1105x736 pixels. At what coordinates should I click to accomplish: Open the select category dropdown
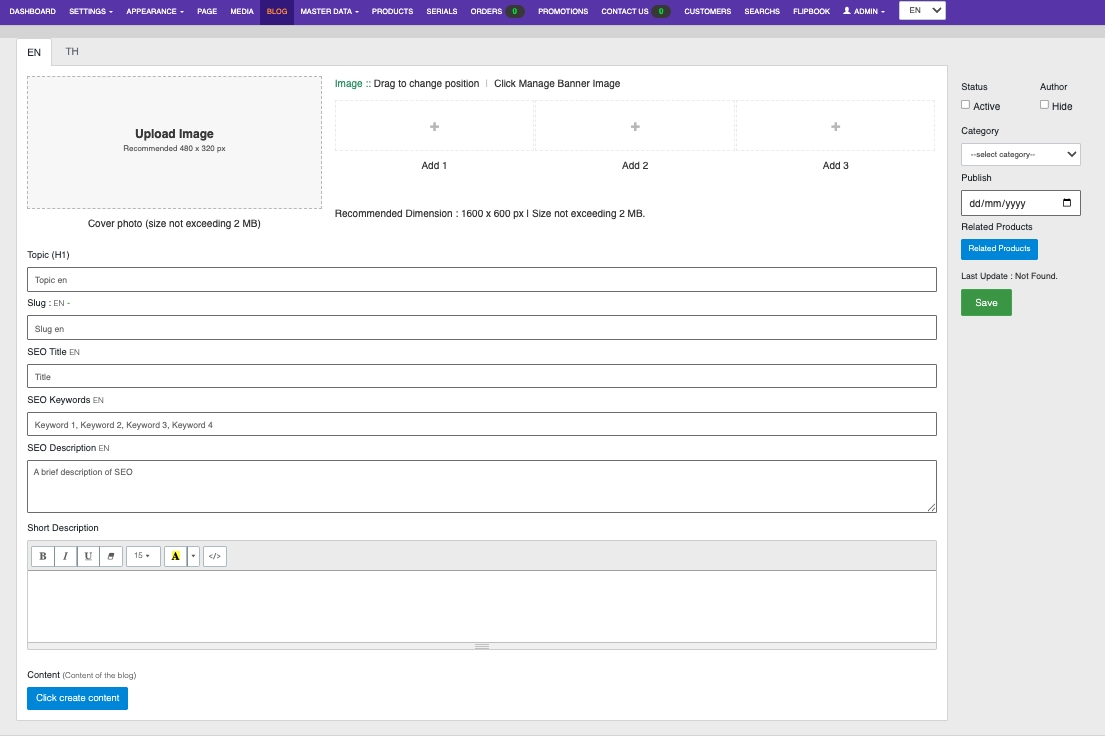[x=1020, y=154]
